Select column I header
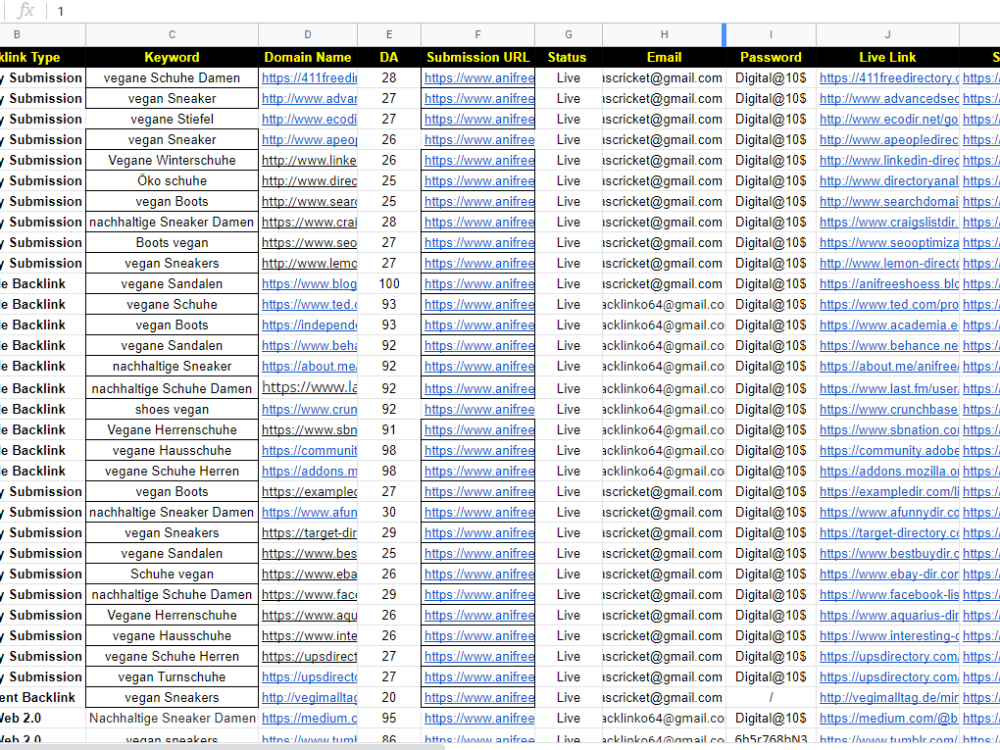Screen dimensions: 1000x750 [x=770, y=34]
